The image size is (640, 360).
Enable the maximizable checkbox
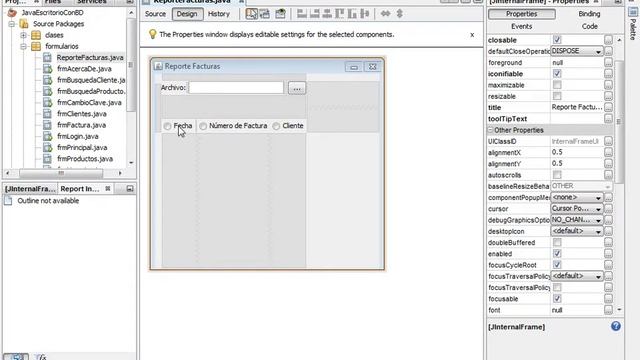[557, 85]
